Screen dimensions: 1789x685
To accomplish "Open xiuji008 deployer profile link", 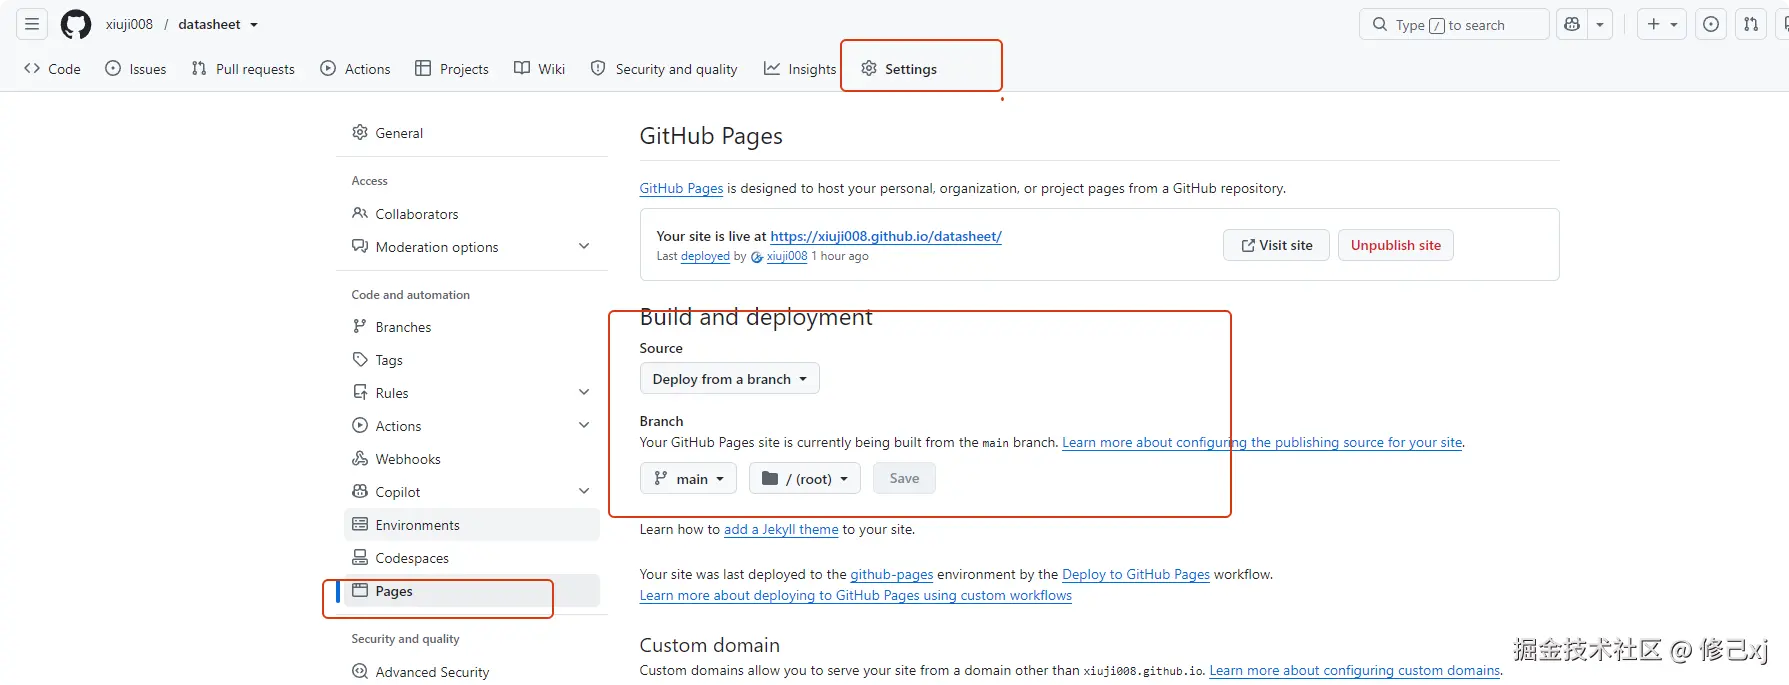I will pyautogui.click(x=787, y=256).
